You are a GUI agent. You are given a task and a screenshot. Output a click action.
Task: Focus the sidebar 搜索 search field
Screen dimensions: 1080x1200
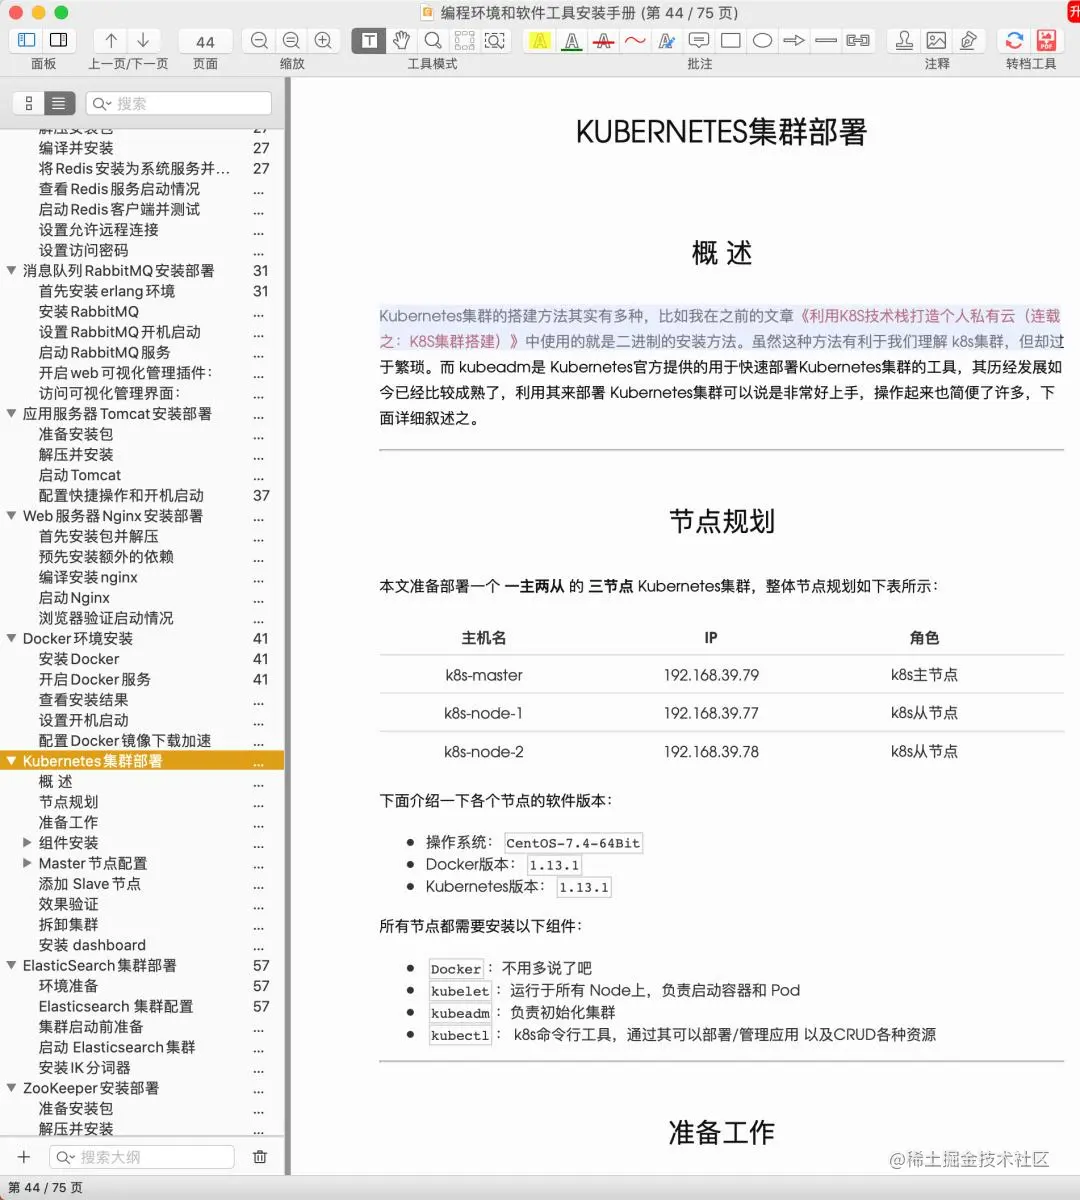[179, 103]
